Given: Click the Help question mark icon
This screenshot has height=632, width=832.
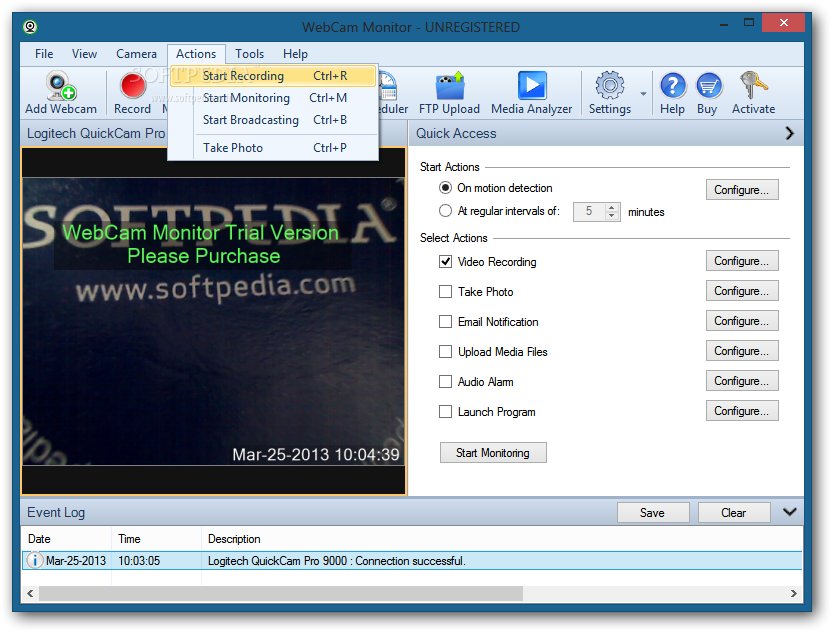Looking at the screenshot, I should [x=672, y=86].
